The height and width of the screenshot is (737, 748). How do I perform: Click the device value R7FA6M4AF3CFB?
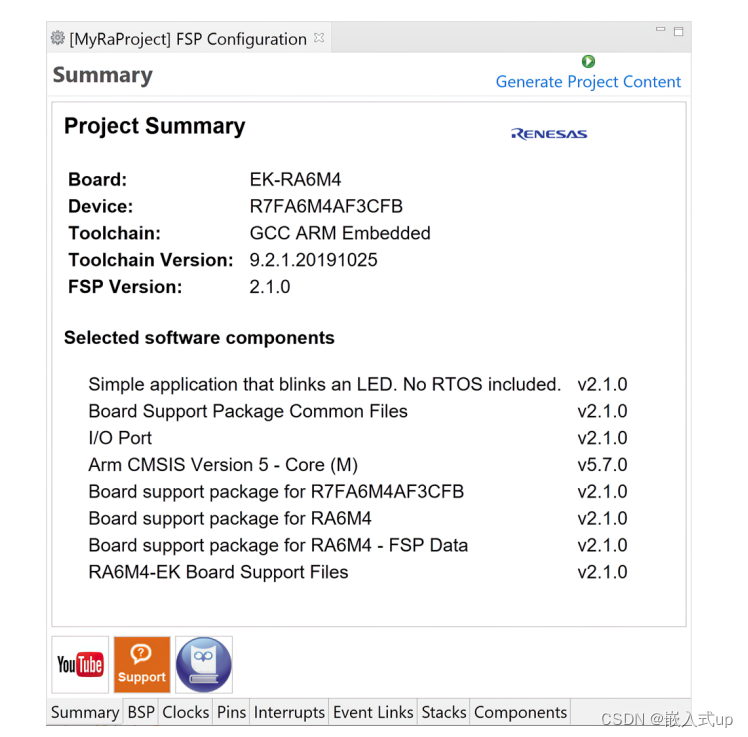(x=326, y=207)
